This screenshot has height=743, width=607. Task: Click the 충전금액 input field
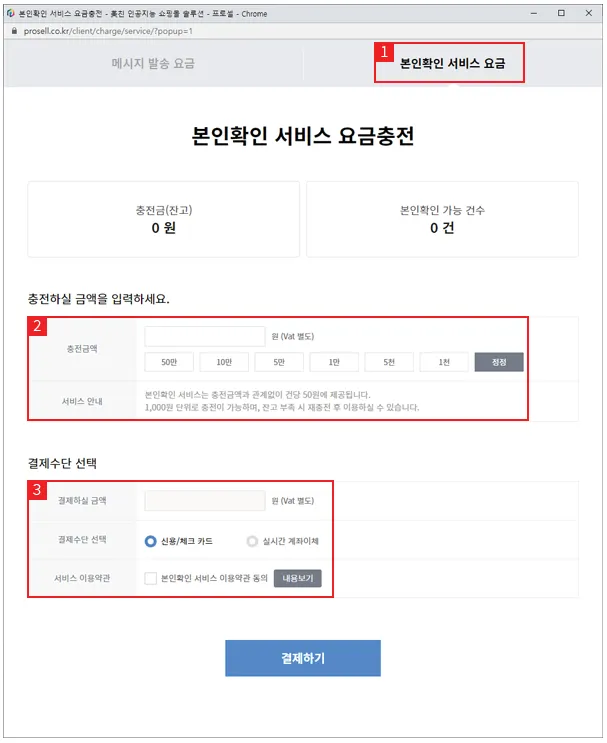click(x=204, y=336)
